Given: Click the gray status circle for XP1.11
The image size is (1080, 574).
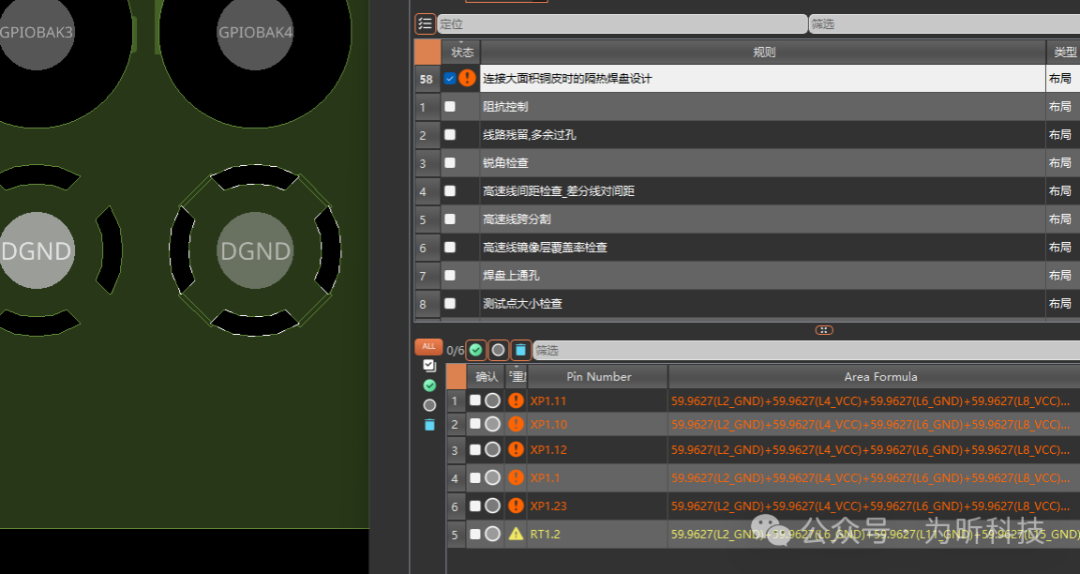Looking at the screenshot, I should [x=492, y=400].
